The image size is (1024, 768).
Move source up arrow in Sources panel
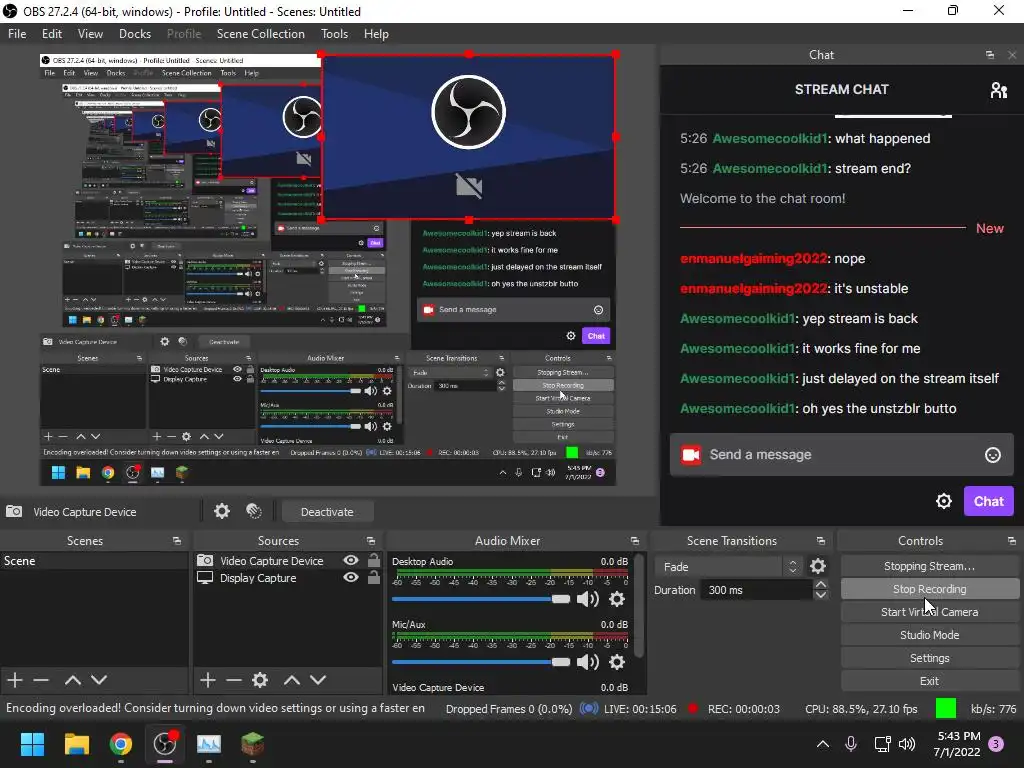coord(291,680)
